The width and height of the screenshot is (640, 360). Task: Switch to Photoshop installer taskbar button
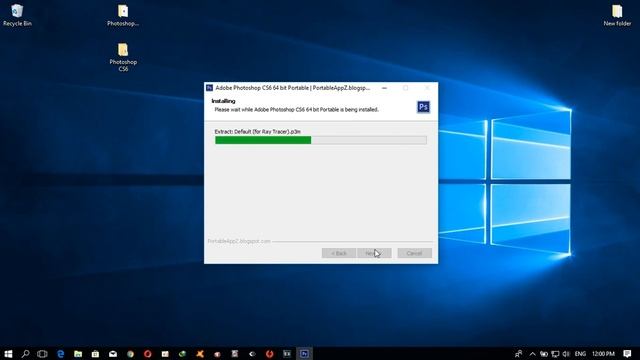tap(304, 354)
